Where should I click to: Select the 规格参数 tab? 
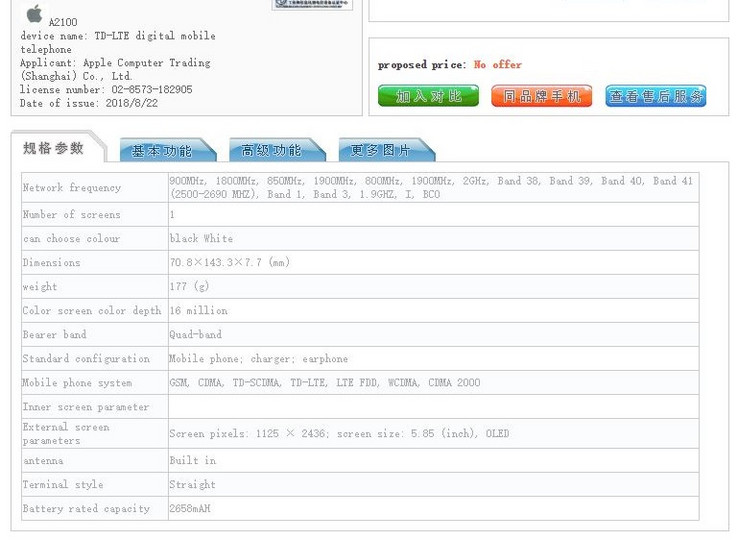53,148
